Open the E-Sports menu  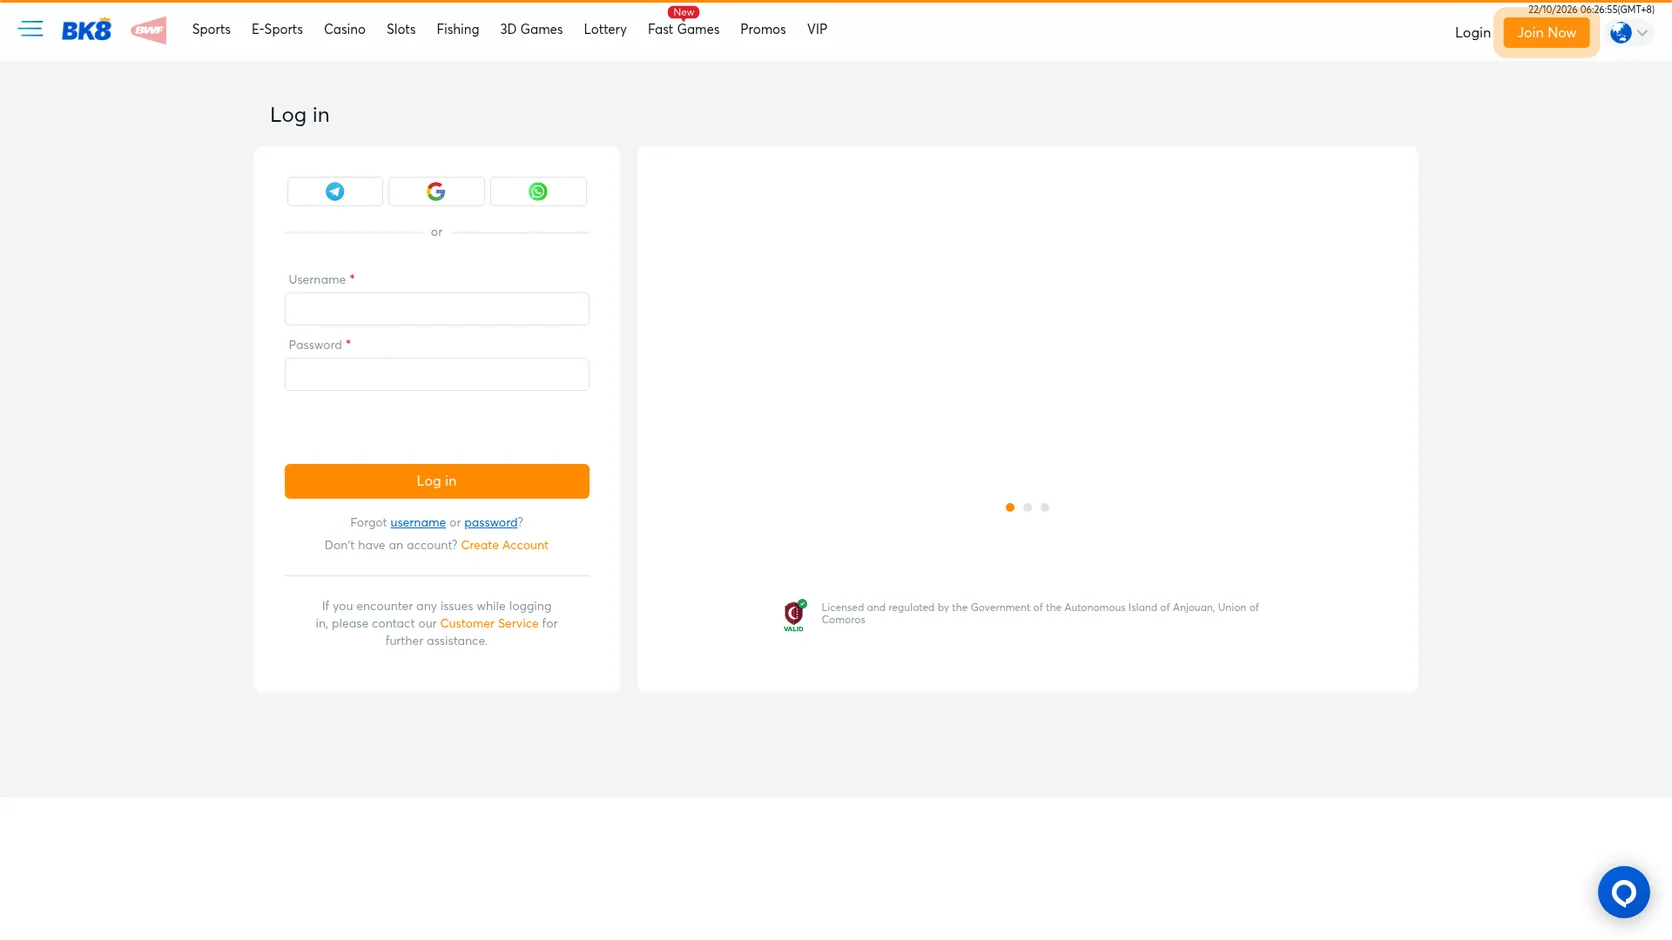pyautogui.click(x=277, y=29)
